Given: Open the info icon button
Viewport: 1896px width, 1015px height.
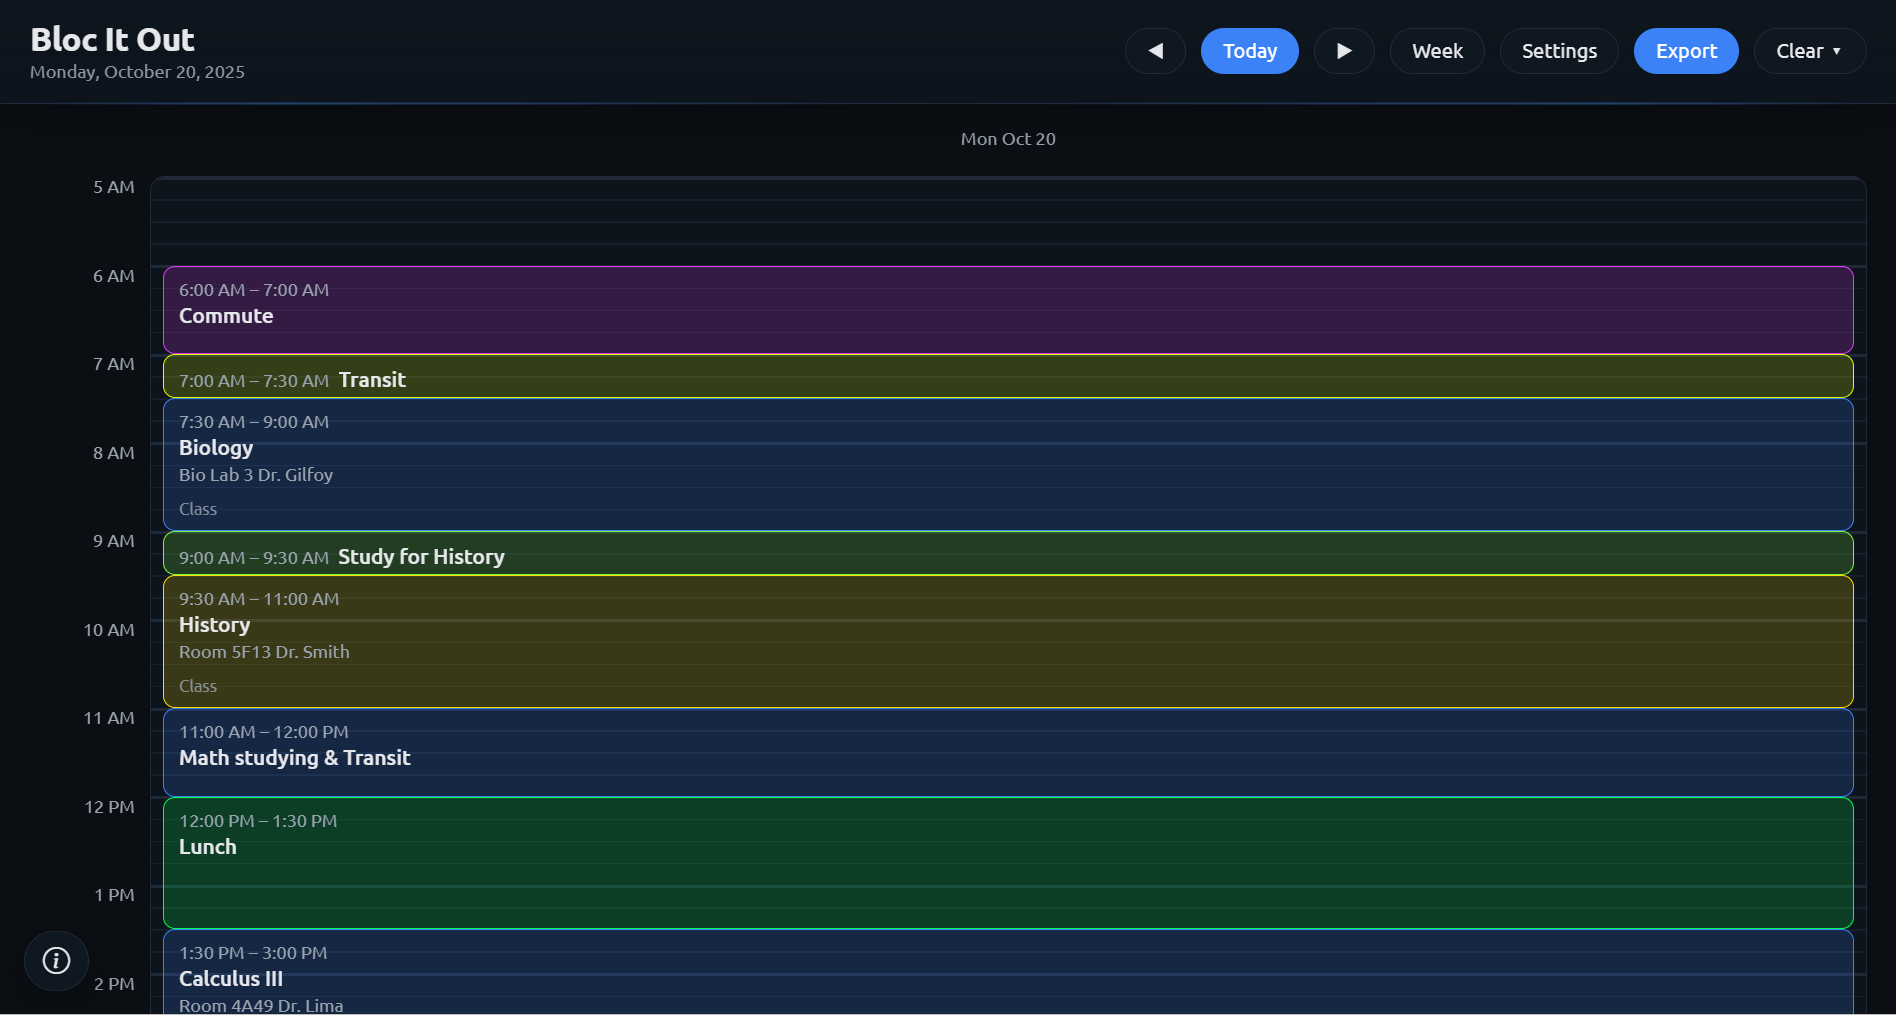Looking at the screenshot, I should click(56, 961).
